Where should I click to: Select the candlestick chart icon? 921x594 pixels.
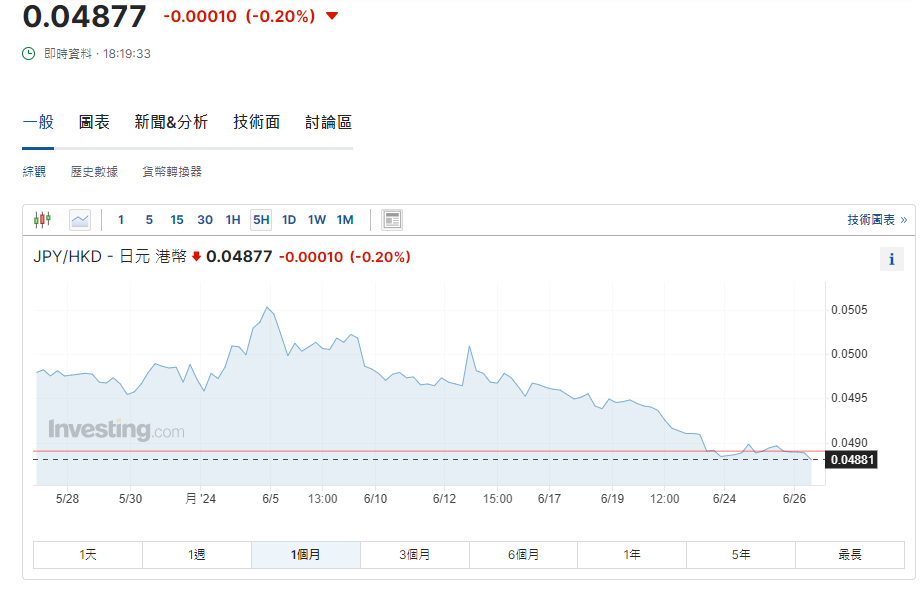point(42,219)
